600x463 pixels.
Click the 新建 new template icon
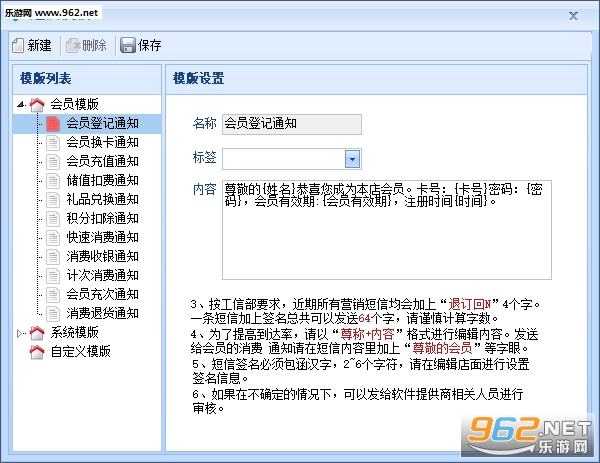tap(18, 46)
